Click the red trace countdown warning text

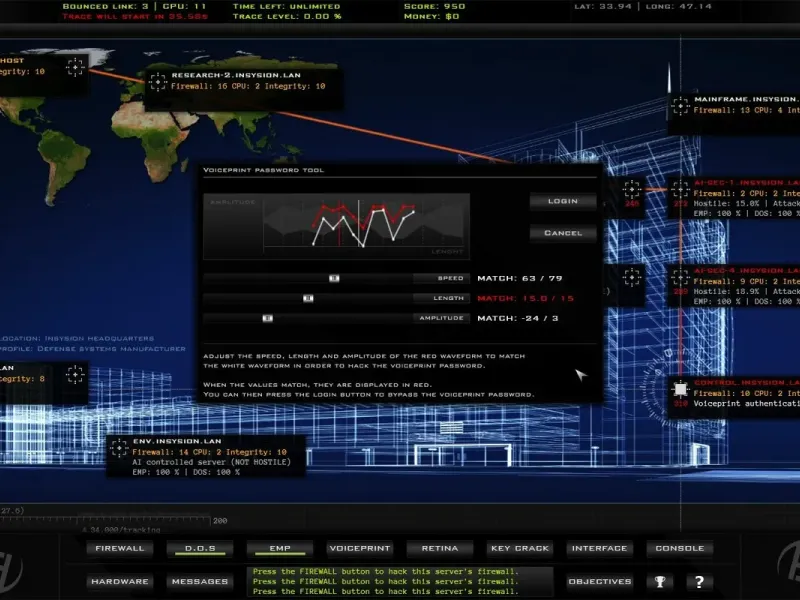coord(135,16)
